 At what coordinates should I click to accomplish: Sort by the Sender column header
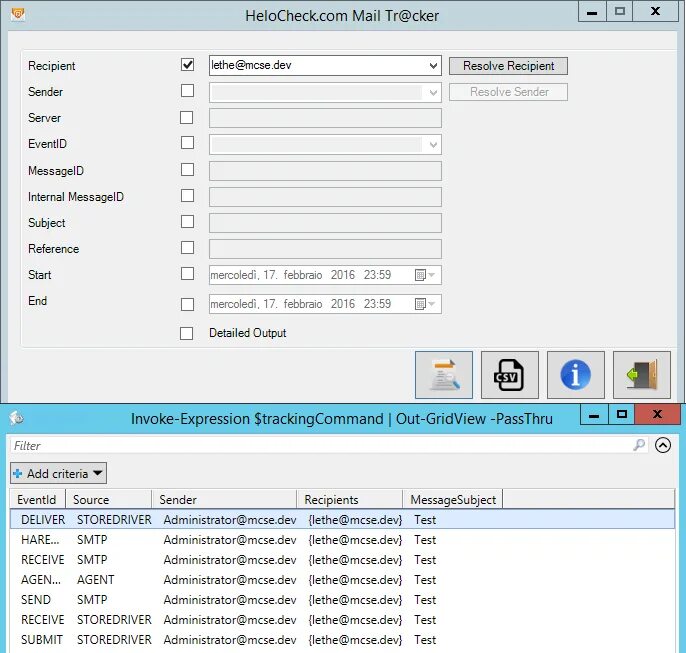point(224,499)
